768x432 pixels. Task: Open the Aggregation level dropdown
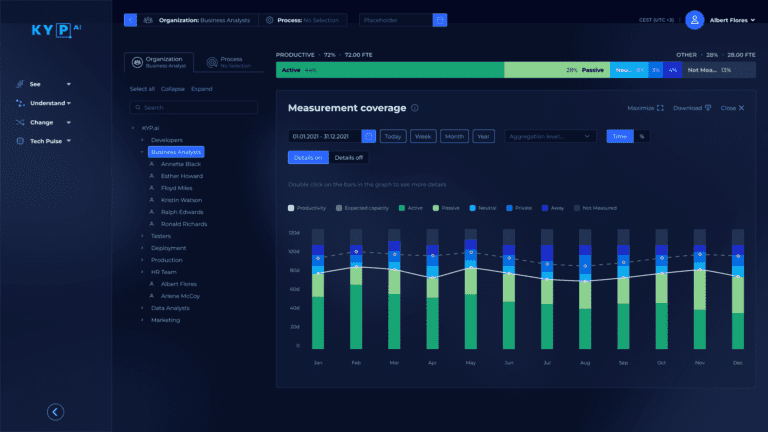549,136
